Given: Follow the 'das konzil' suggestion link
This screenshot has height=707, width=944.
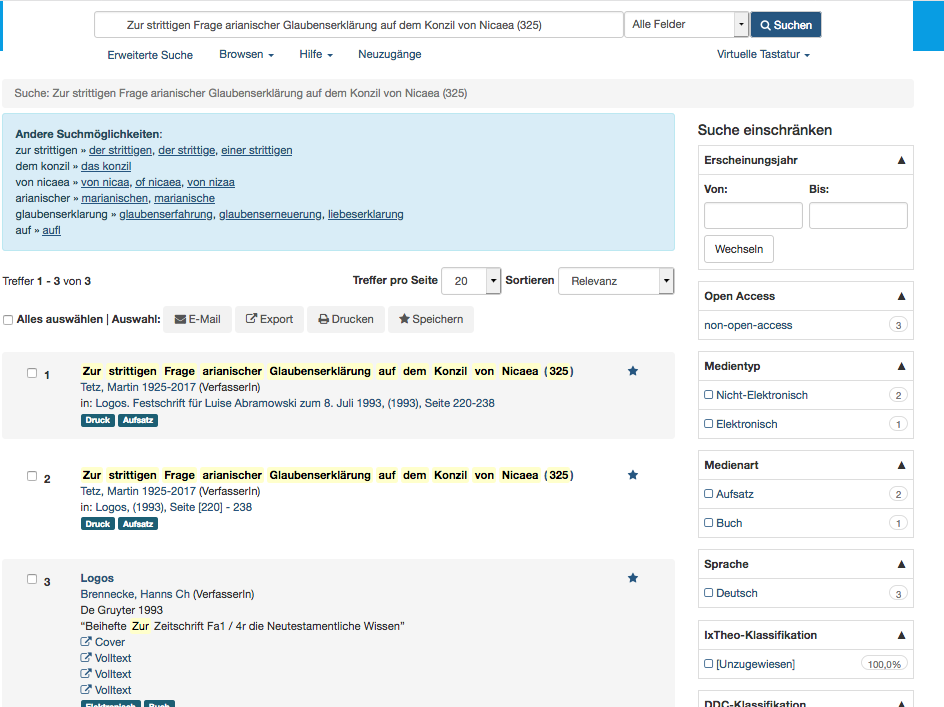Looking at the screenshot, I should (106, 166).
